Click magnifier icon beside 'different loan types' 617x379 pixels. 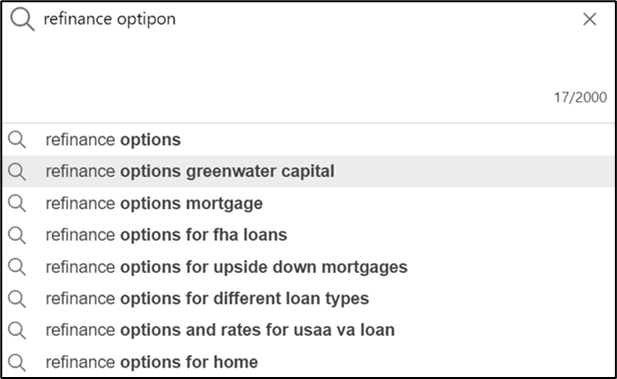tap(17, 298)
